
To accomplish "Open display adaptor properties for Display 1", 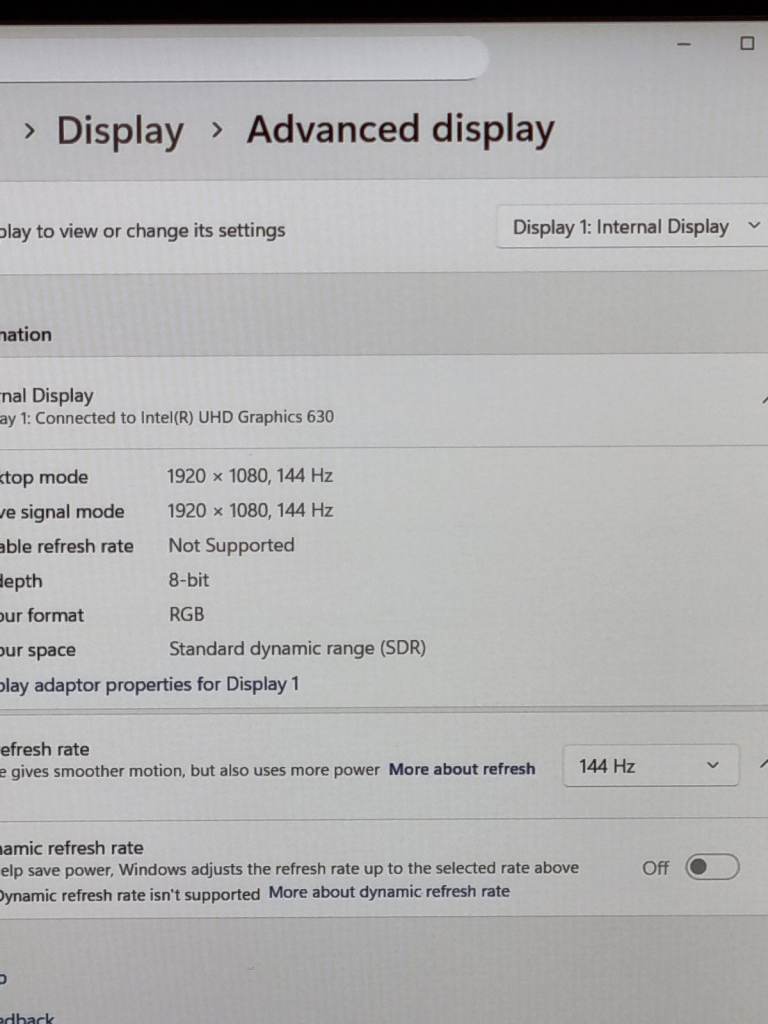I will (150, 684).
